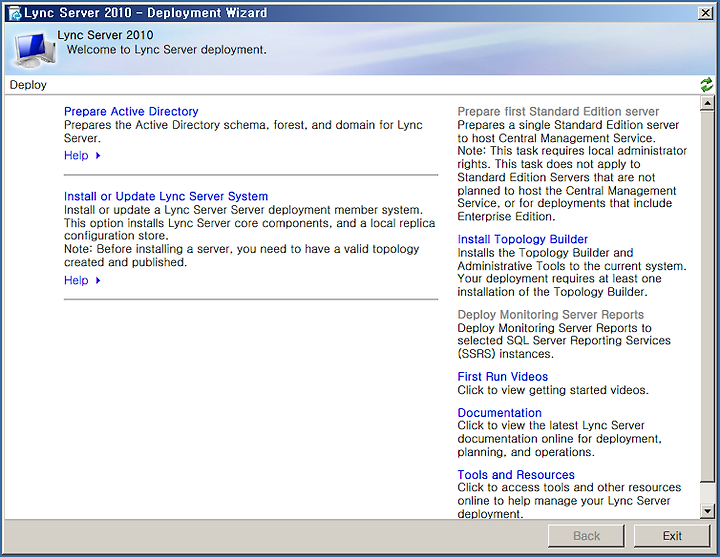Open First Run Videos link
The width and height of the screenshot is (720, 557).
coord(503,377)
